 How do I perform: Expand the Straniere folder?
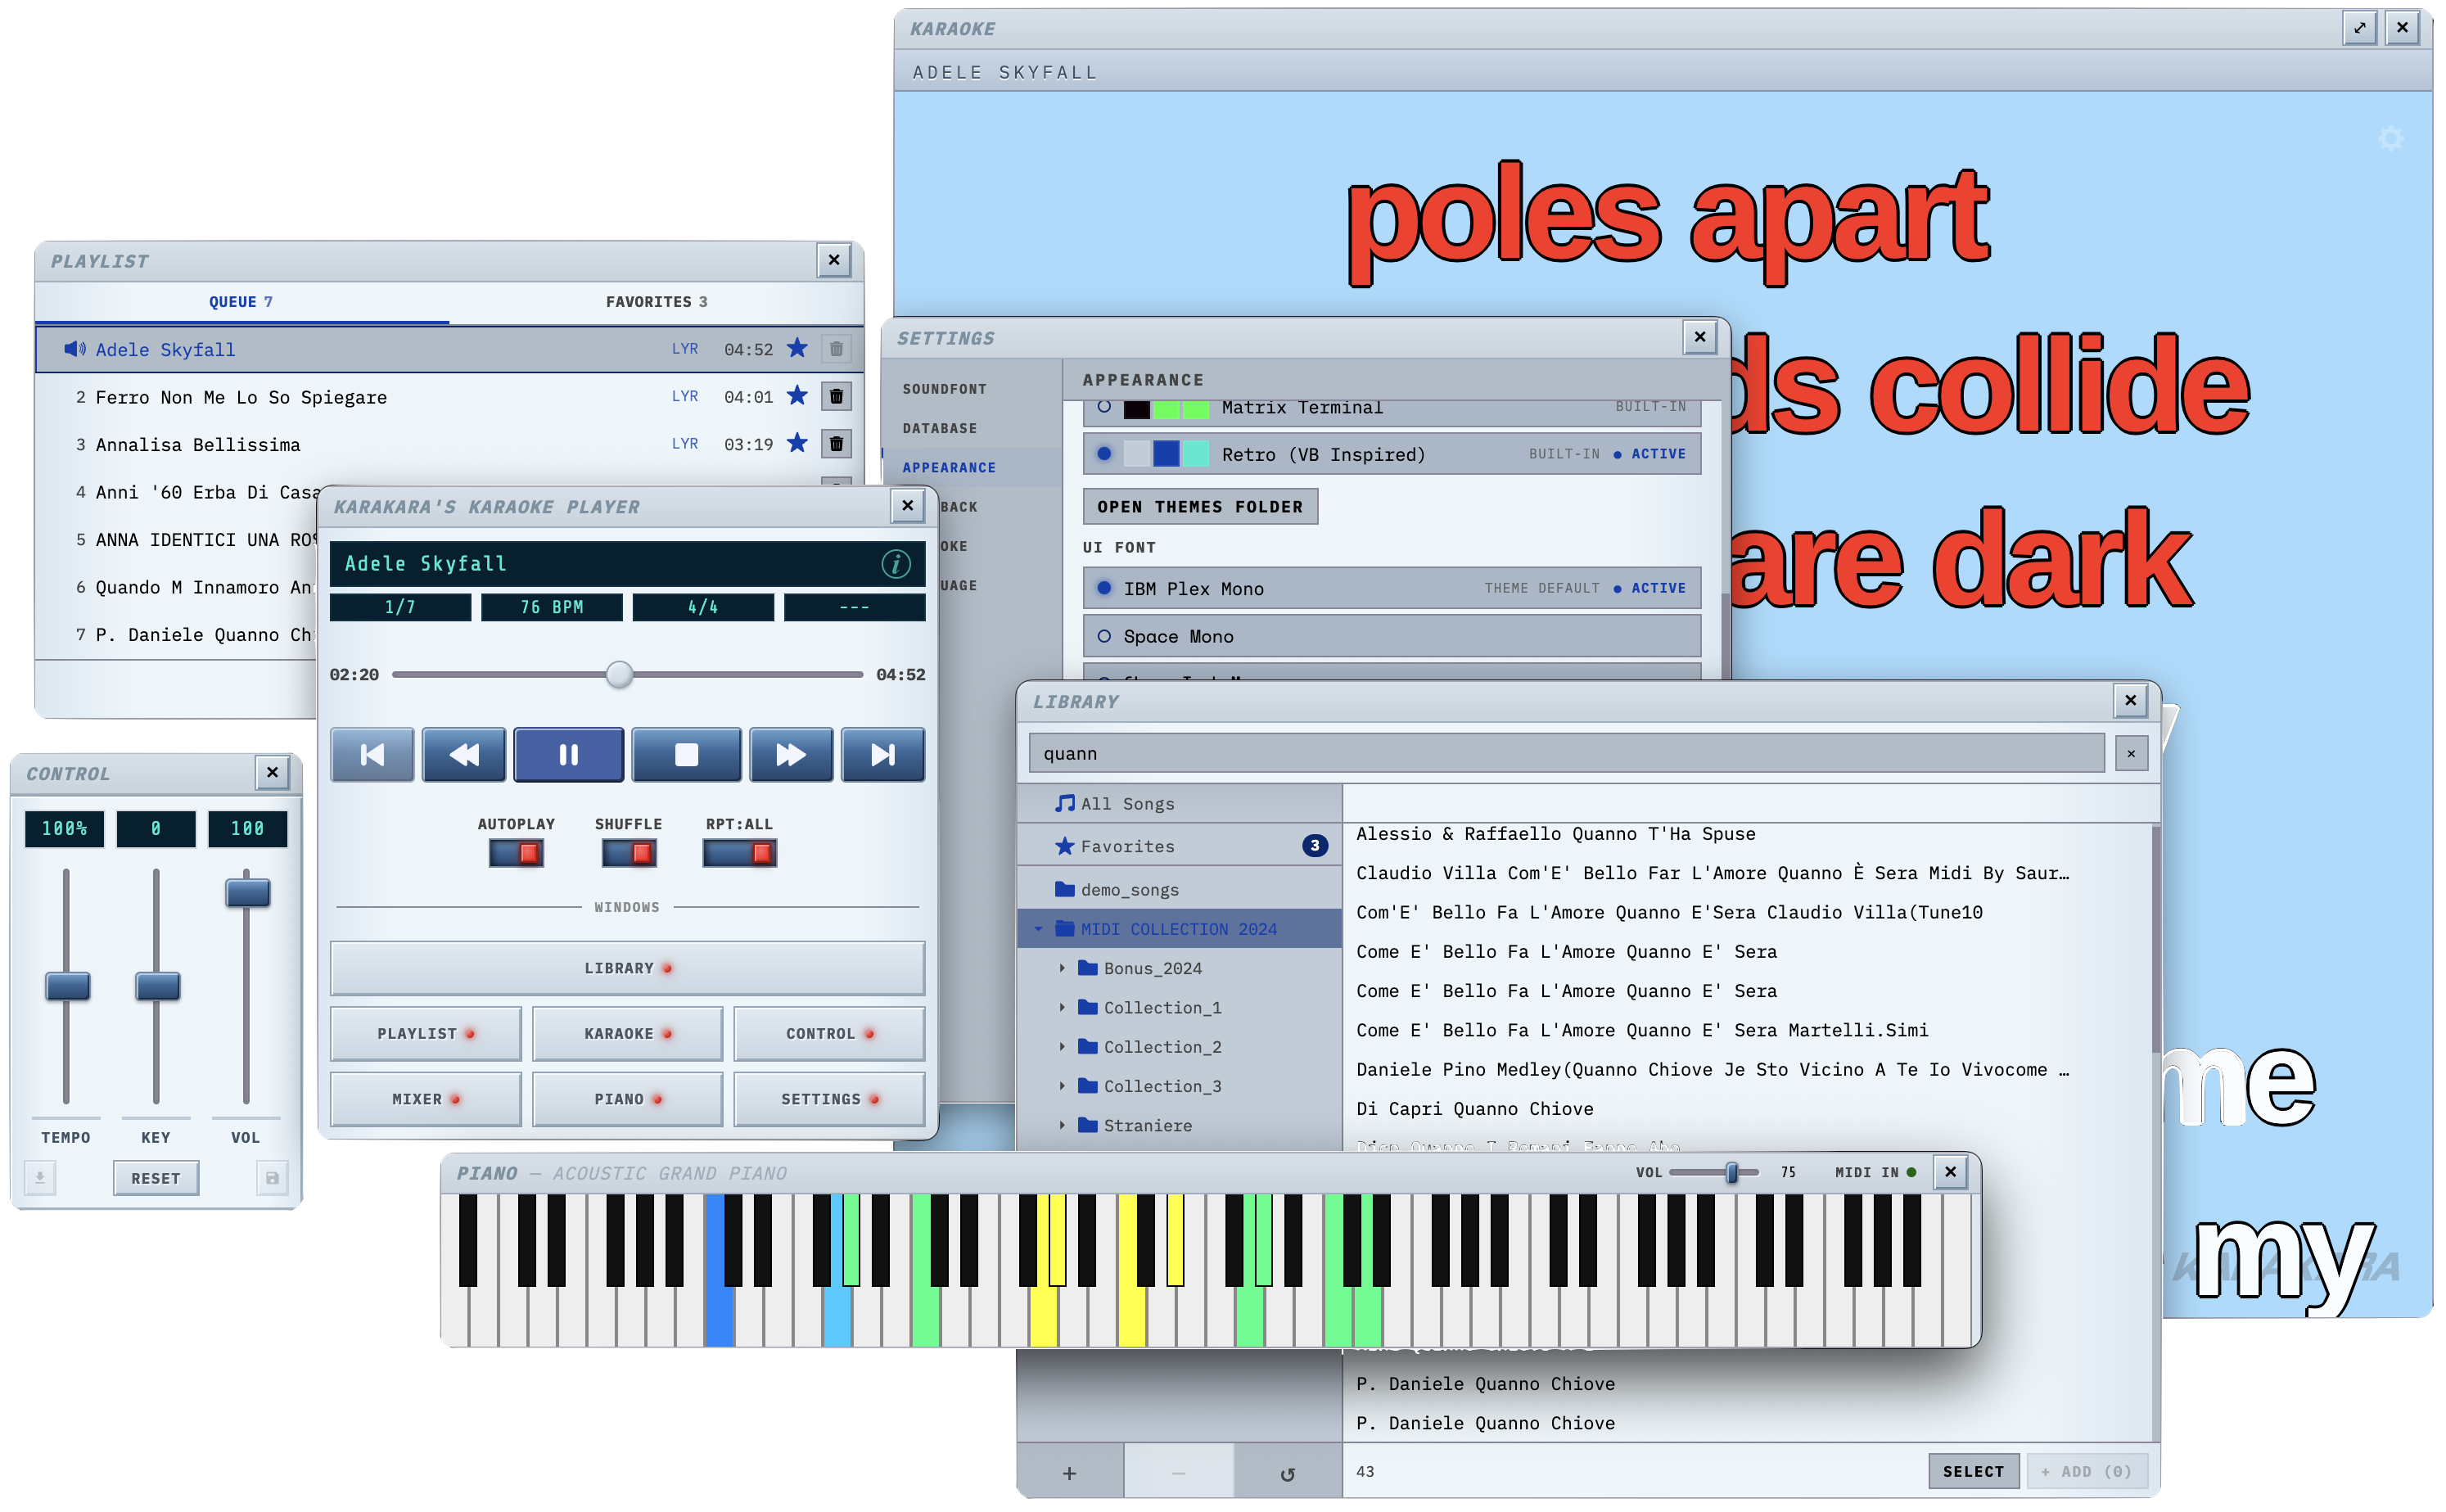pyautogui.click(x=1062, y=1125)
